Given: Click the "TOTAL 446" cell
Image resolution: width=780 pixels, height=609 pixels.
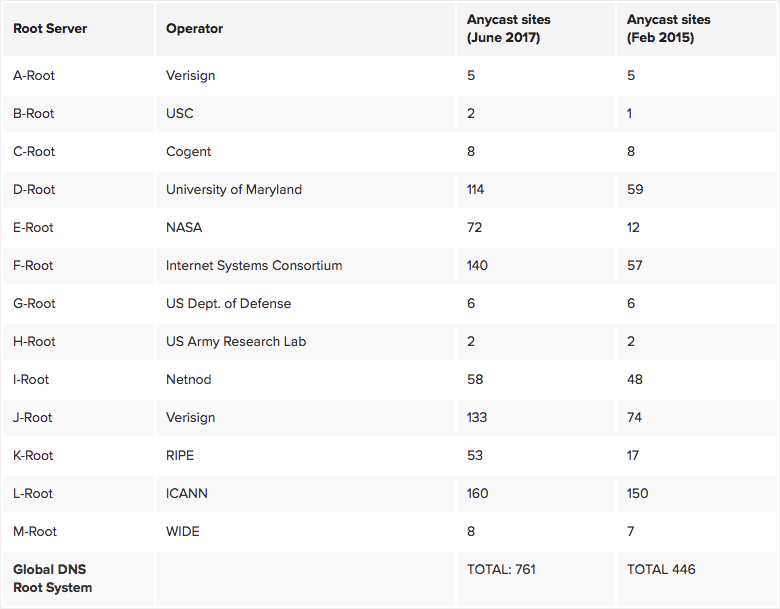Looking at the screenshot, I should point(661,569).
